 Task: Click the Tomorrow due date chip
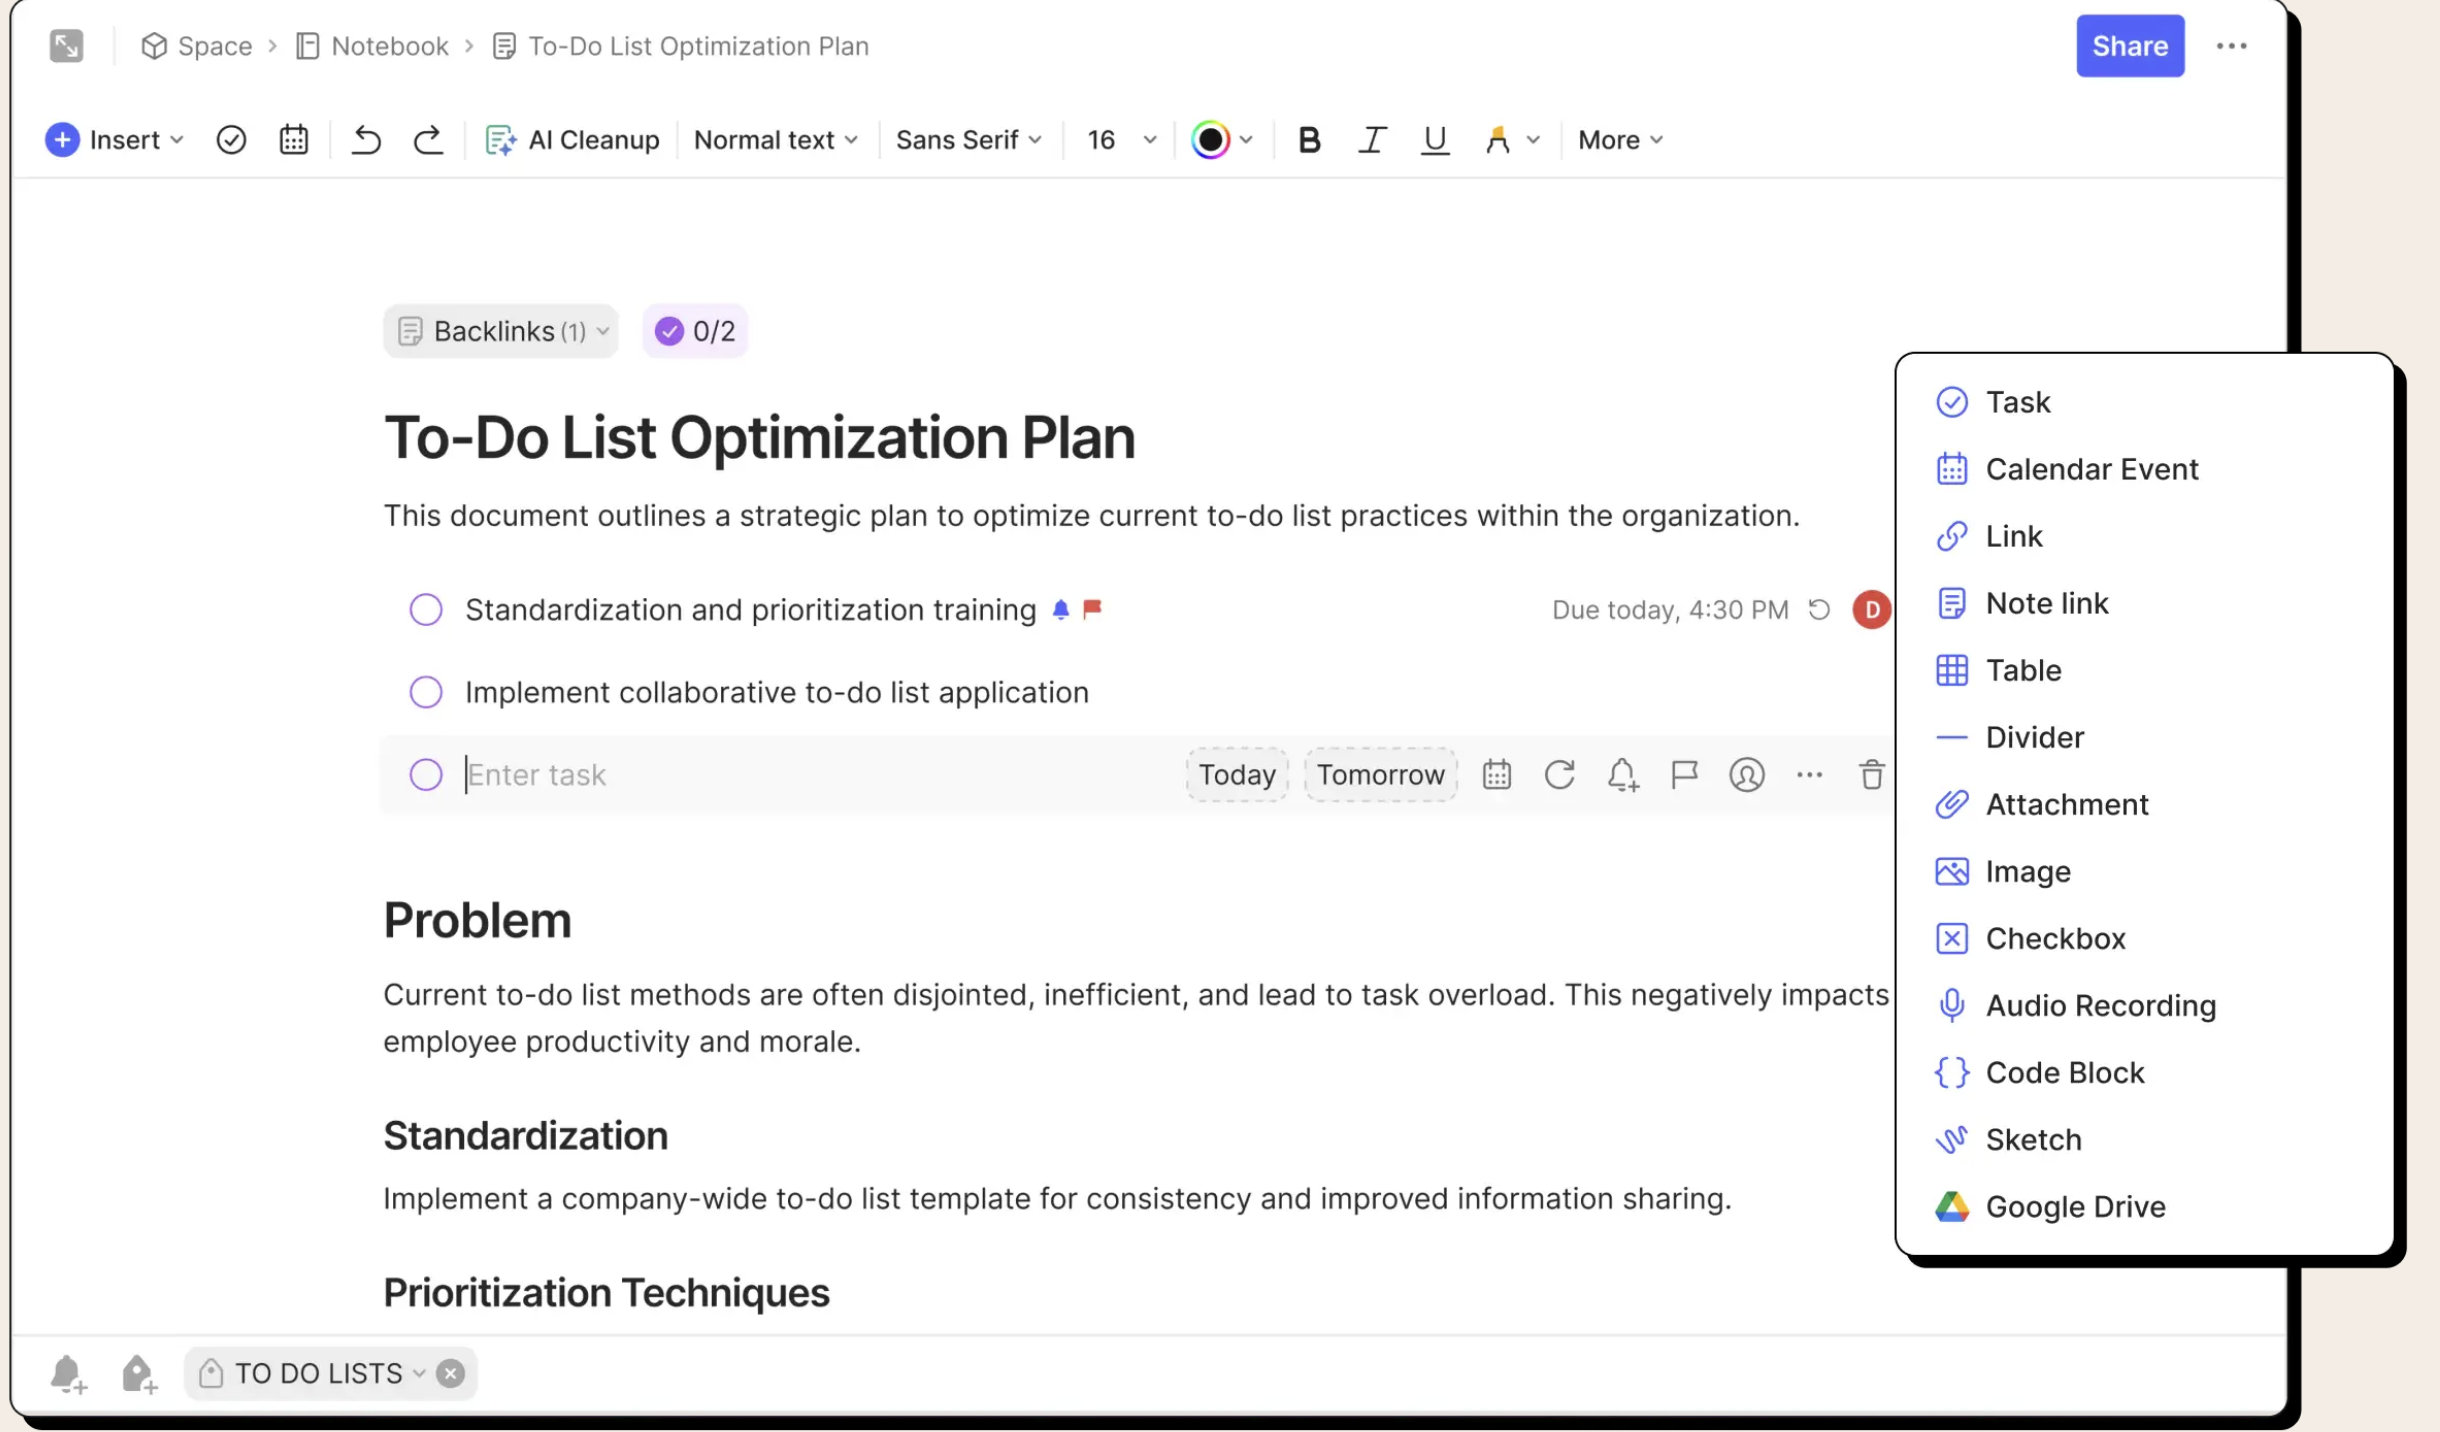pyautogui.click(x=1380, y=775)
